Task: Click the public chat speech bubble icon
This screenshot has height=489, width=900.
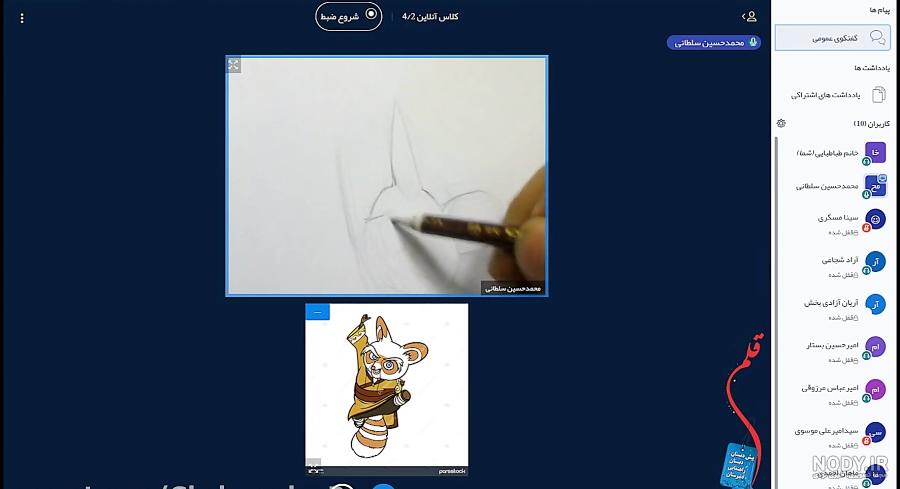Action: click(x=876, y=38)
